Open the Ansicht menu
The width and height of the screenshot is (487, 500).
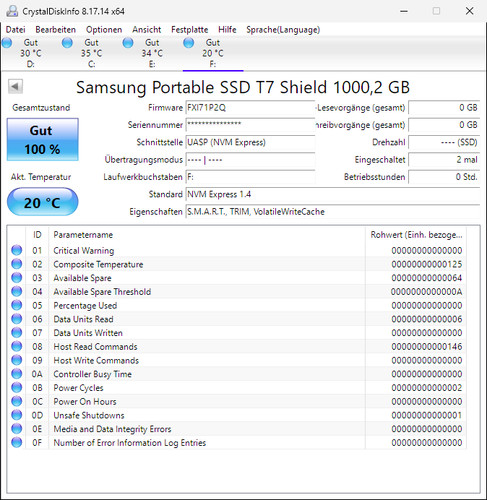coord(146,30)
